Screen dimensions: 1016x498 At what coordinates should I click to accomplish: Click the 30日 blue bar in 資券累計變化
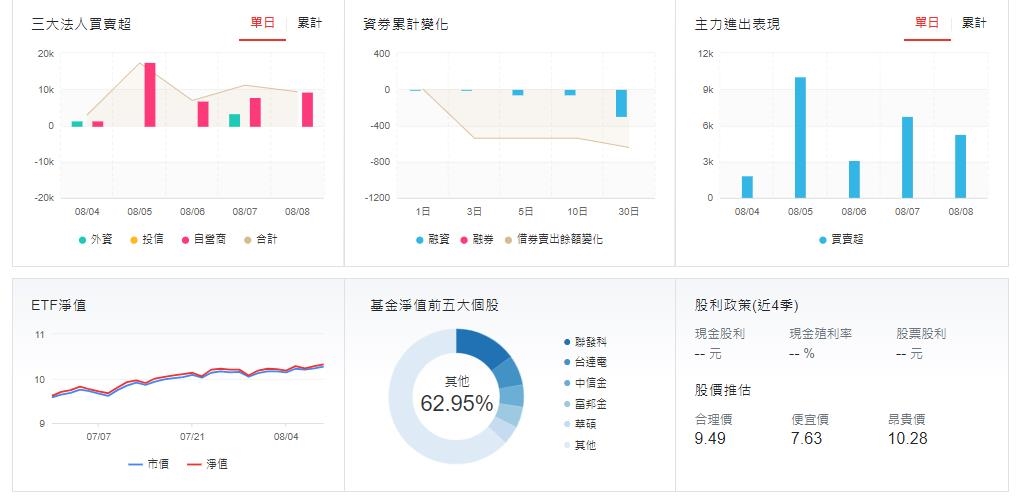pyautogui.click(x=621, y=103)
